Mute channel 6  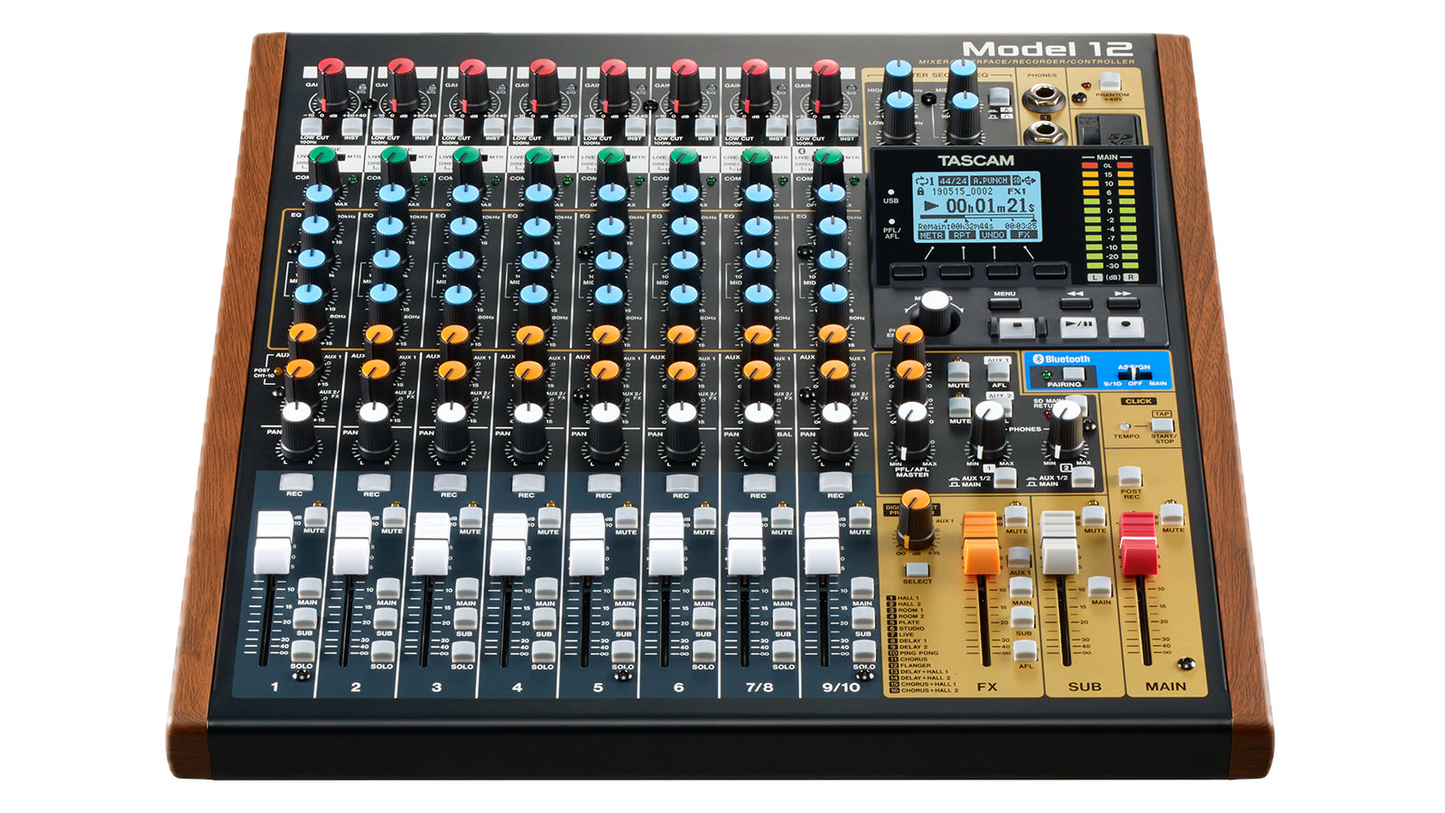pos(705,517)
